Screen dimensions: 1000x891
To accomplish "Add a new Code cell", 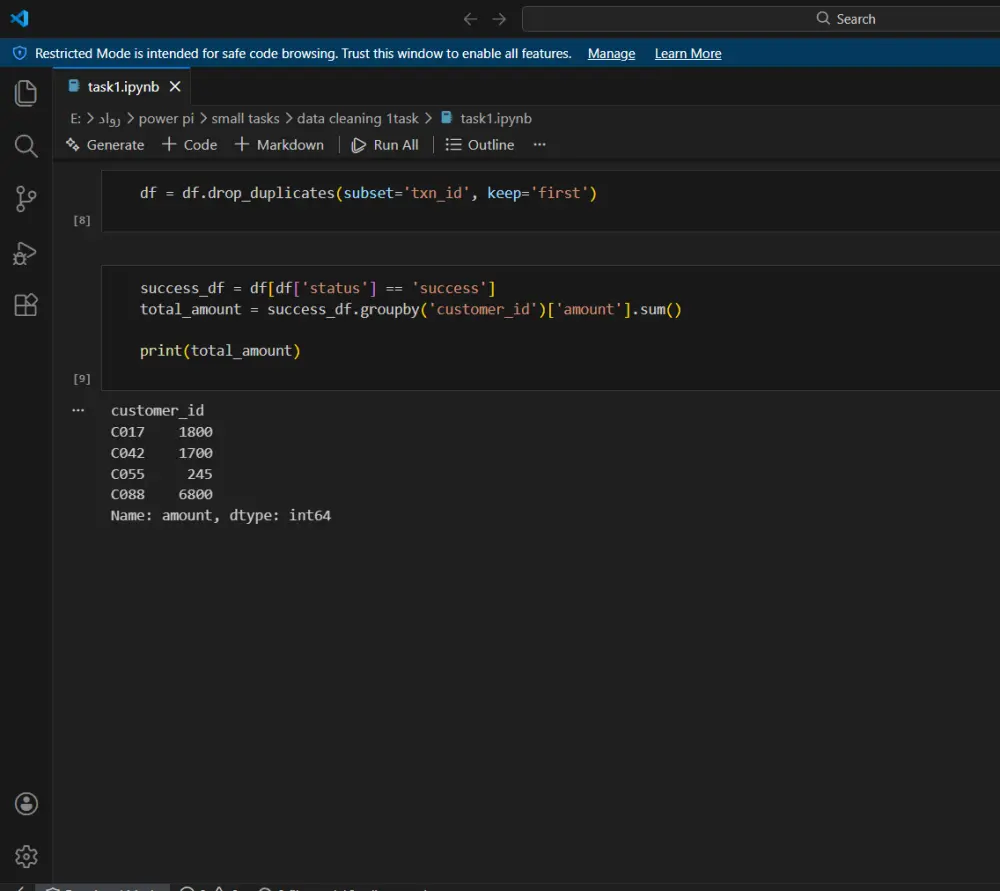I will click(x=190, y=144).
